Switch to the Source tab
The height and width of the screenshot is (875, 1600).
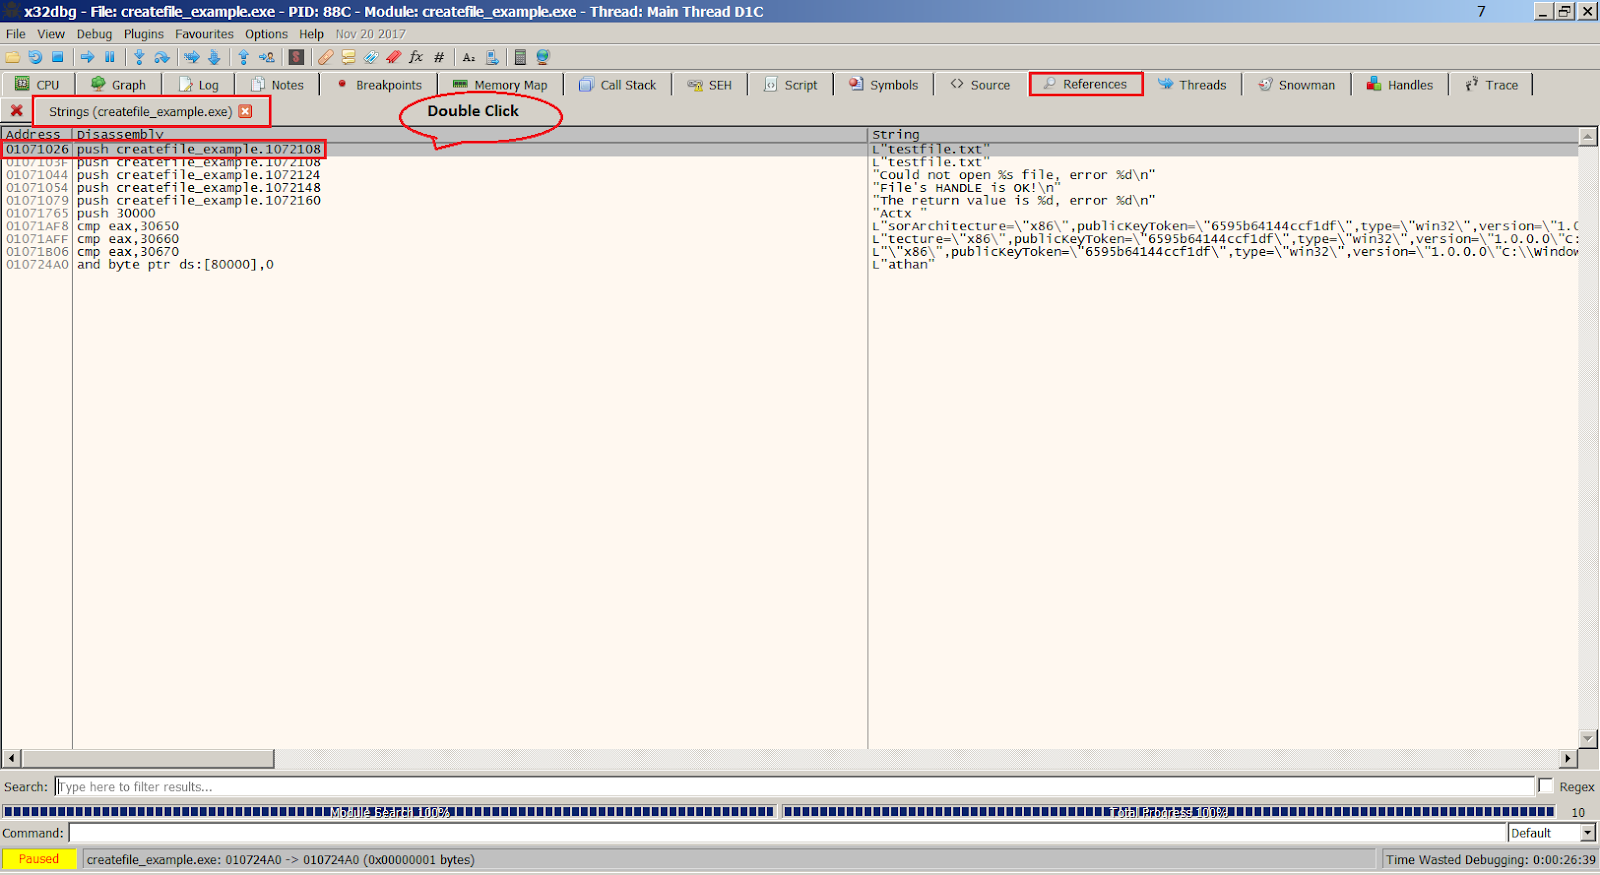pos(980,85)
